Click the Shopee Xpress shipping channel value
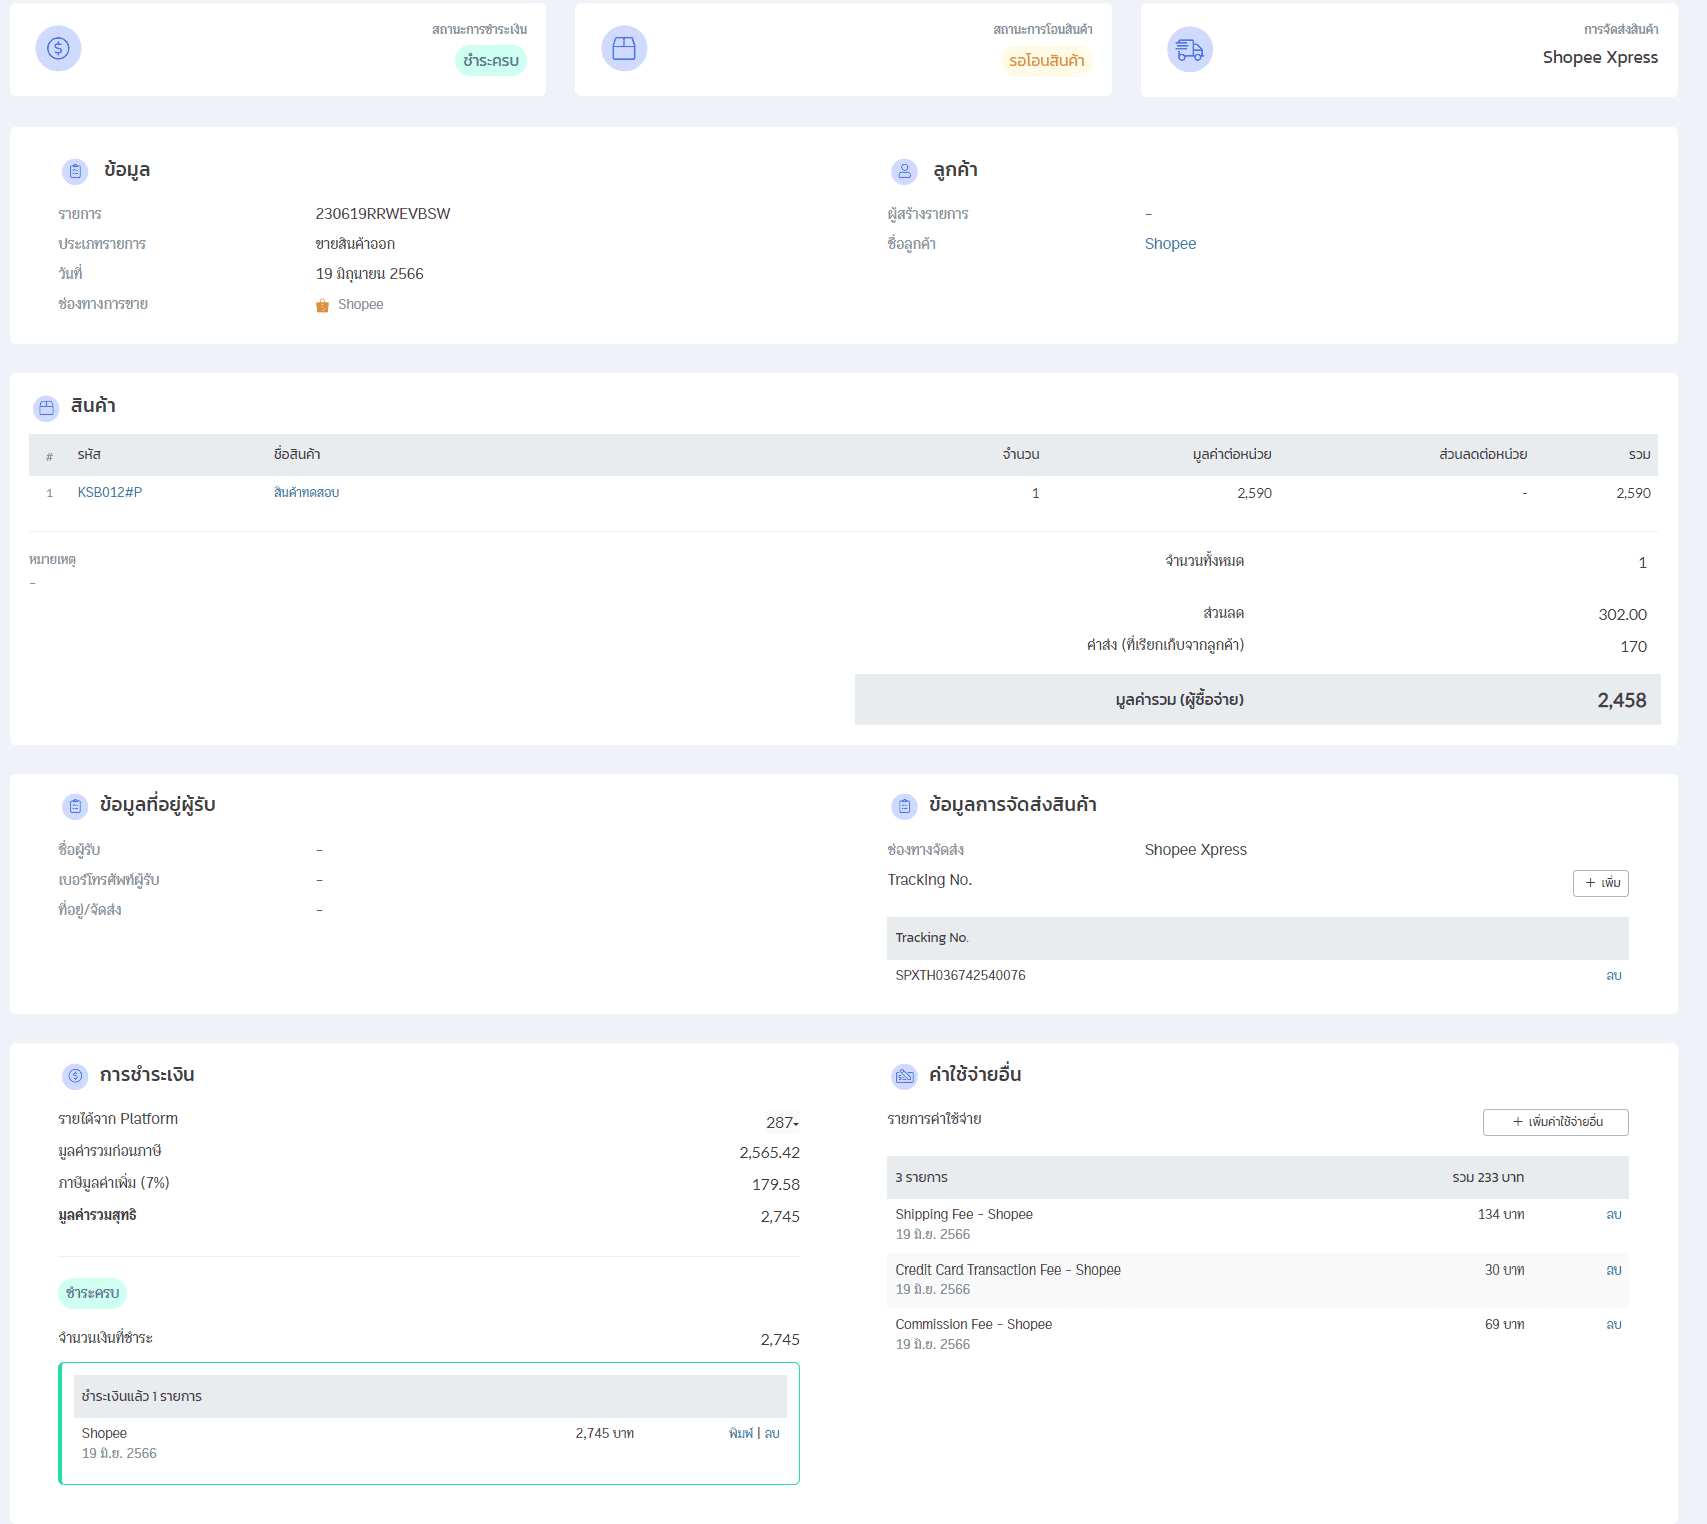The height and width of the screenshot is (1524, 1707). (x=1195, y=850)
